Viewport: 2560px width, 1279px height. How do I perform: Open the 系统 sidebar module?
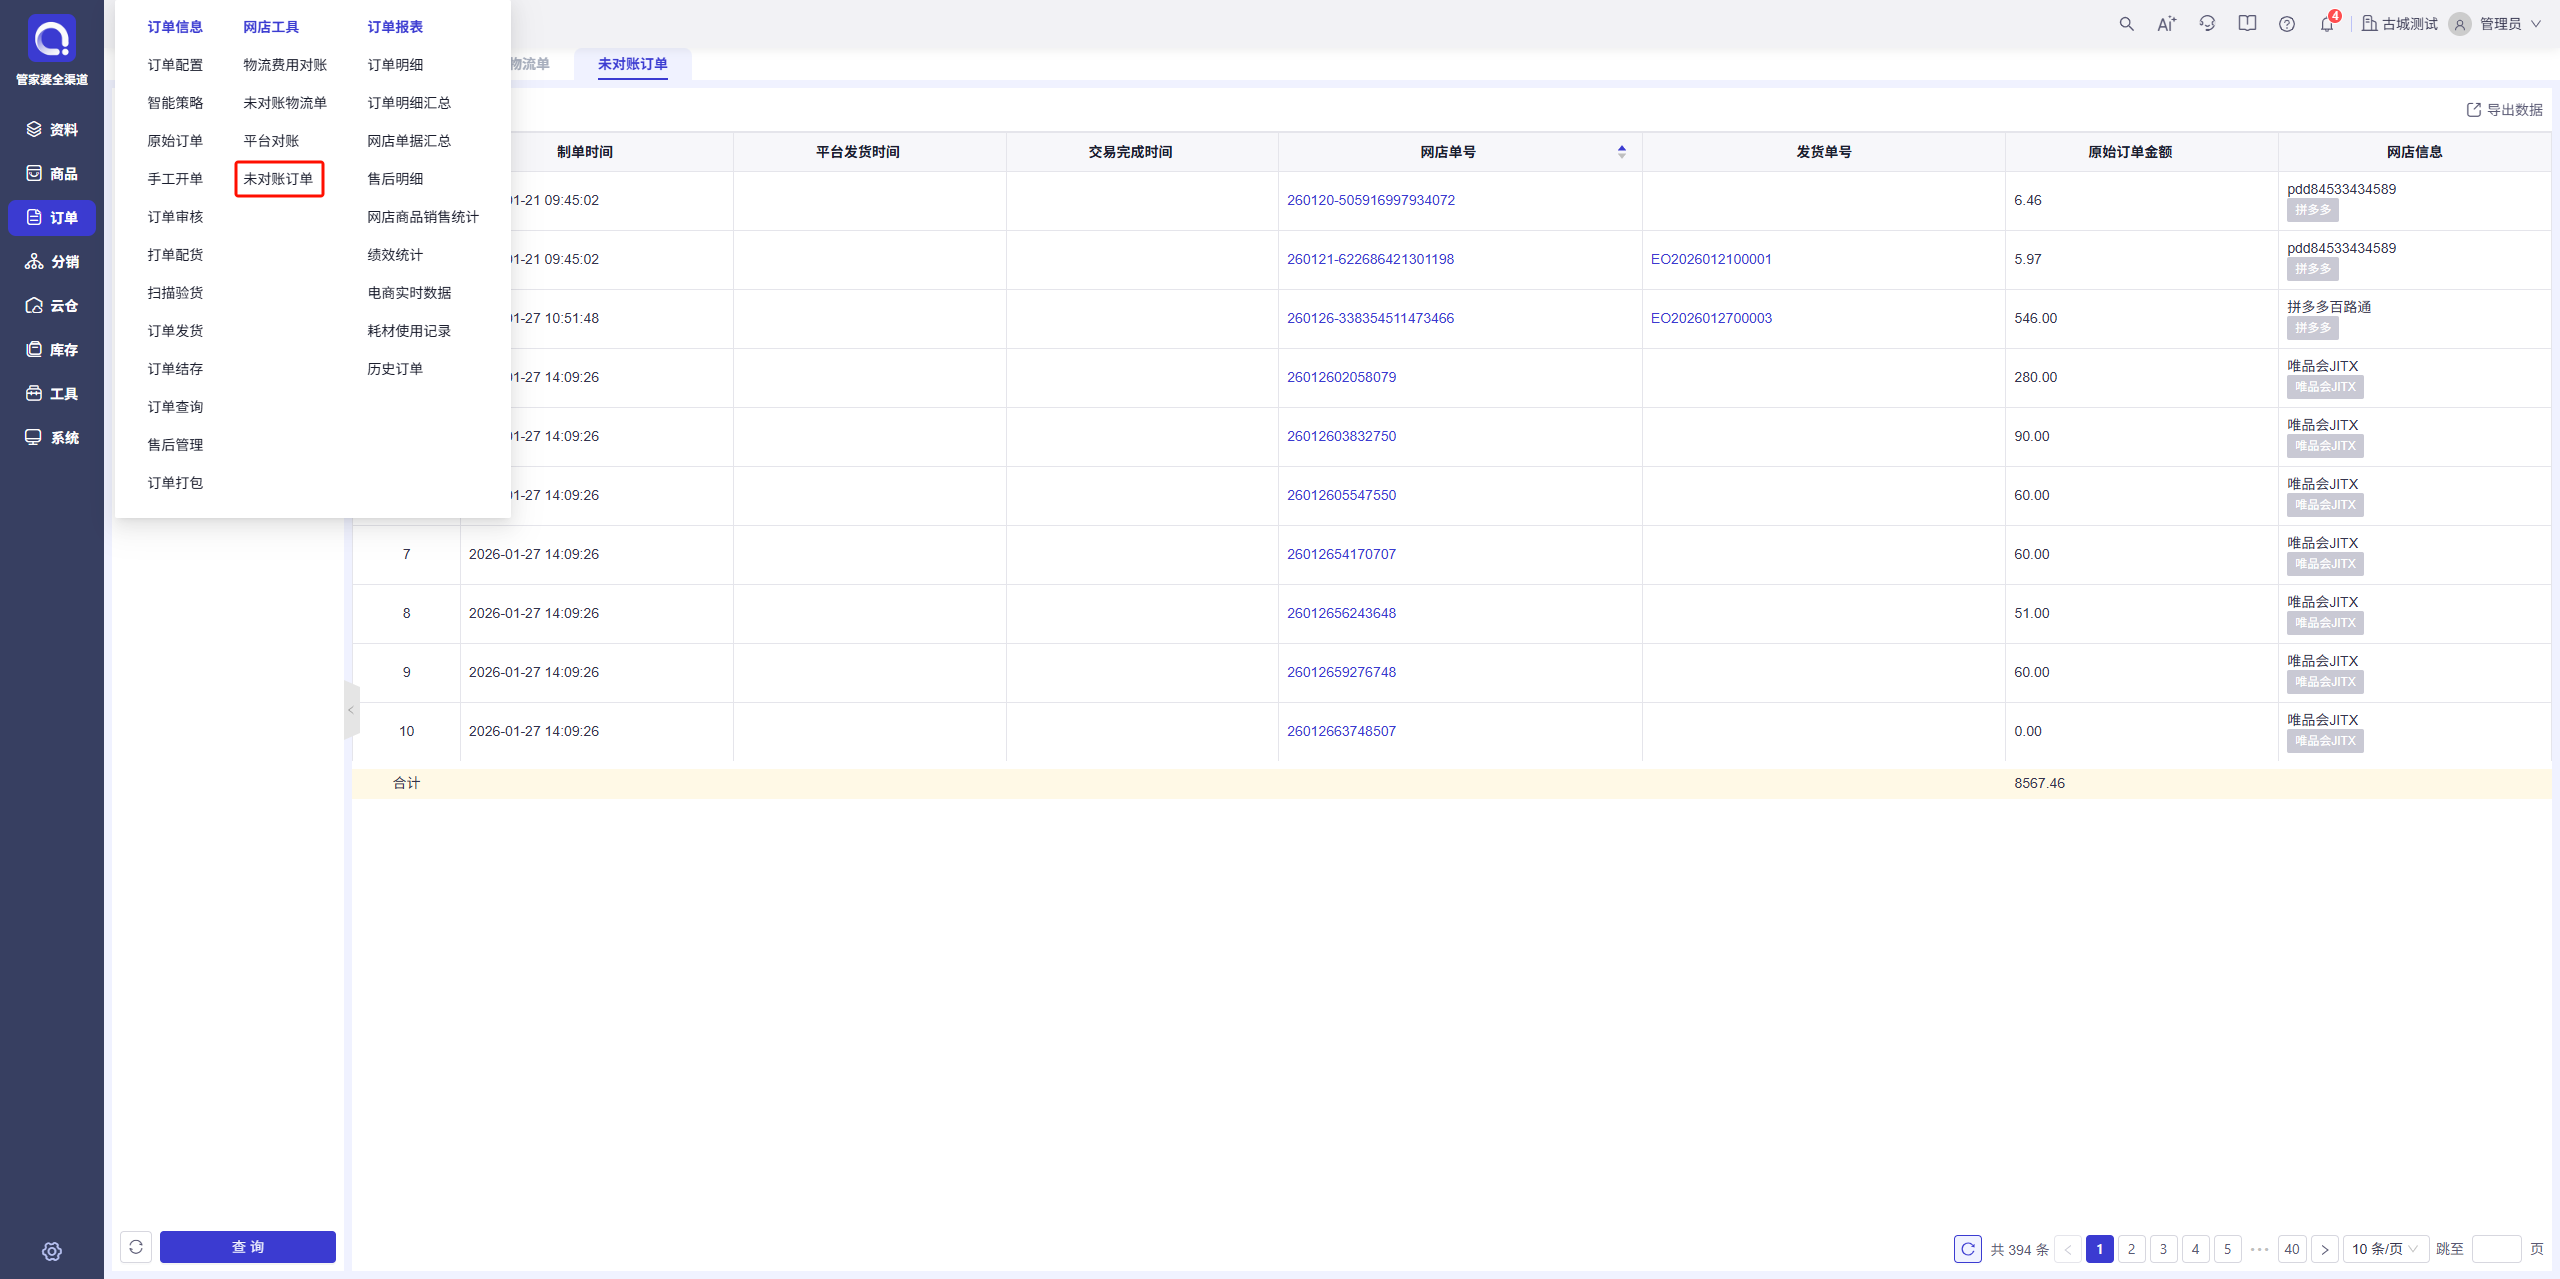click(x=52, y=437)
